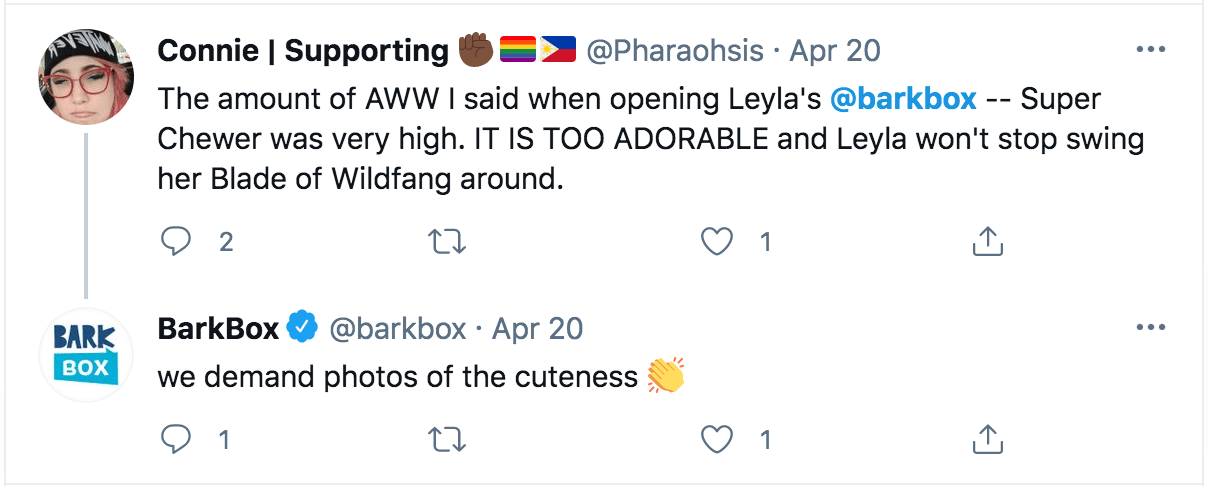
Task: Share BarkBox's reply tweet
Action: tap(987, 438)
